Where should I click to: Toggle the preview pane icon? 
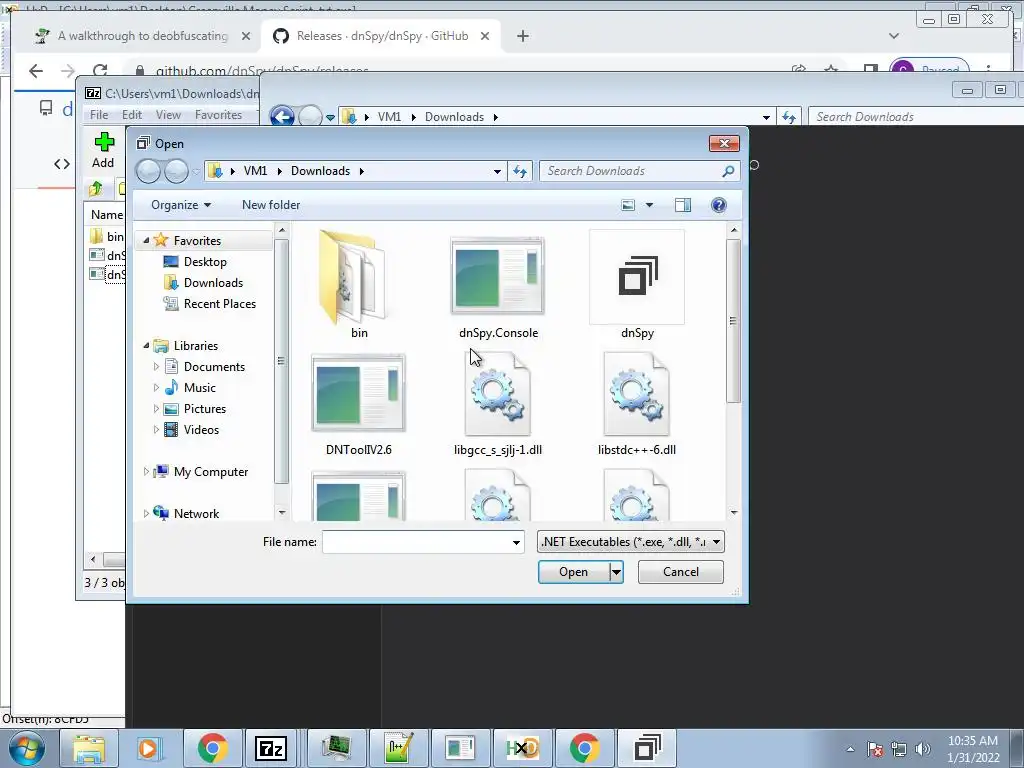point(682,205)
